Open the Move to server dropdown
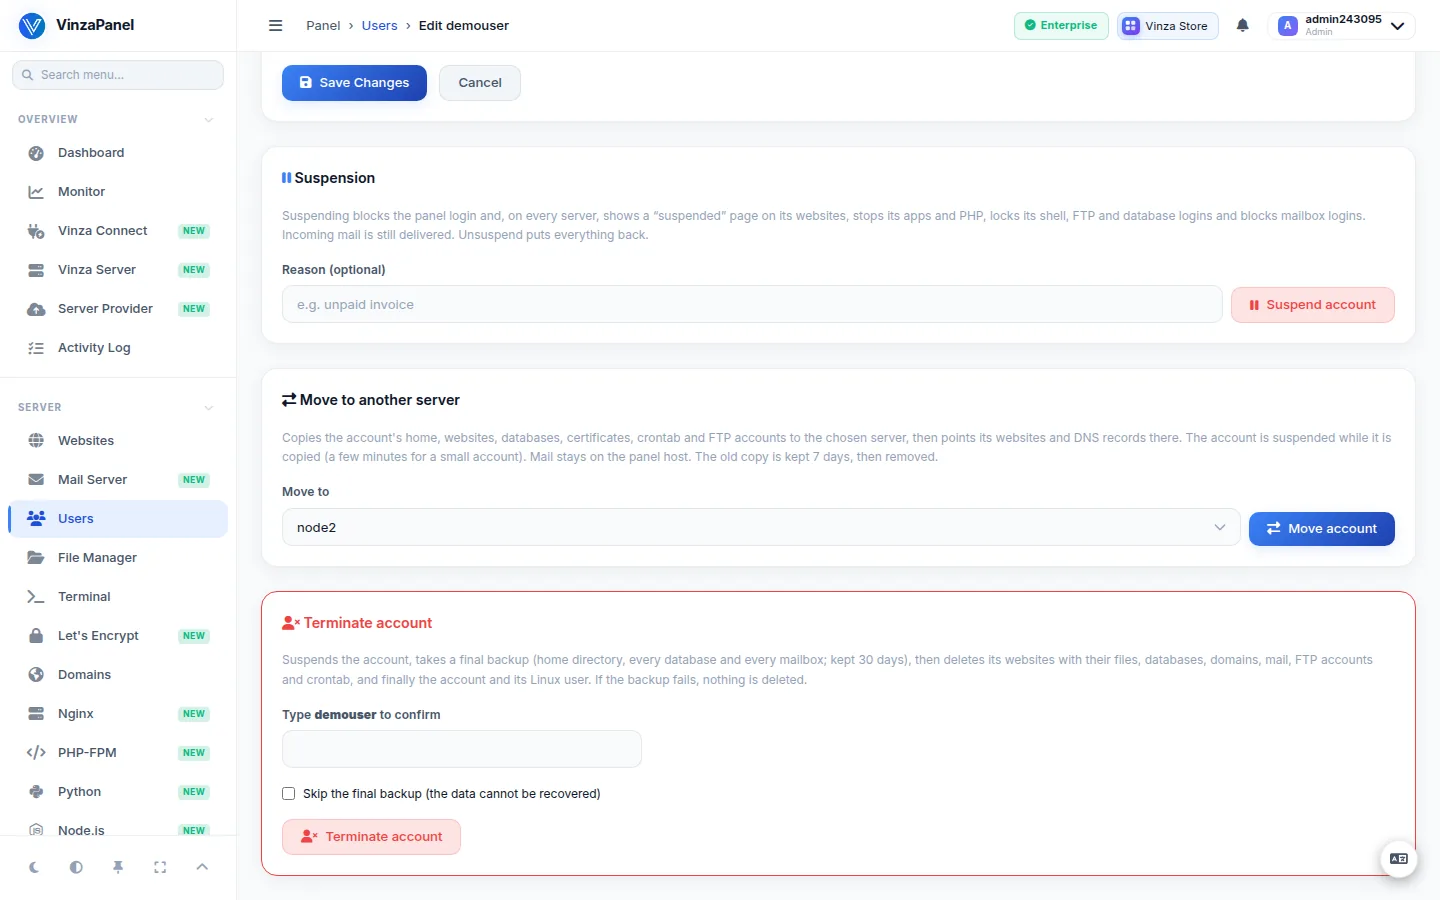 pyautogui.click(x=761, y=528)
